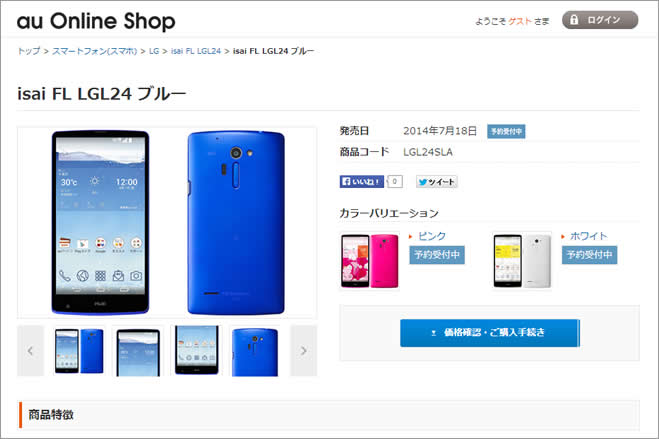This screenshot has width=659, height=439.
Task: Show next thumbnails with right arrow
Action: point(303,351)
